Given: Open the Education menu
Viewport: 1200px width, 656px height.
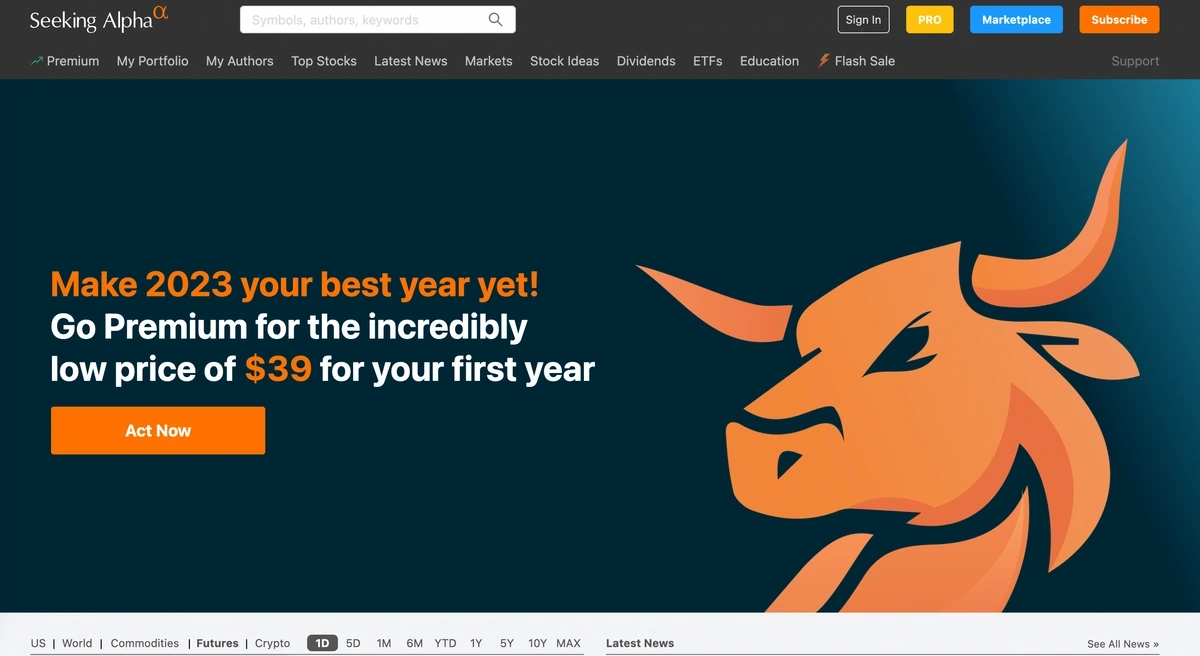Looking at the screenshot, I should 770,61.
